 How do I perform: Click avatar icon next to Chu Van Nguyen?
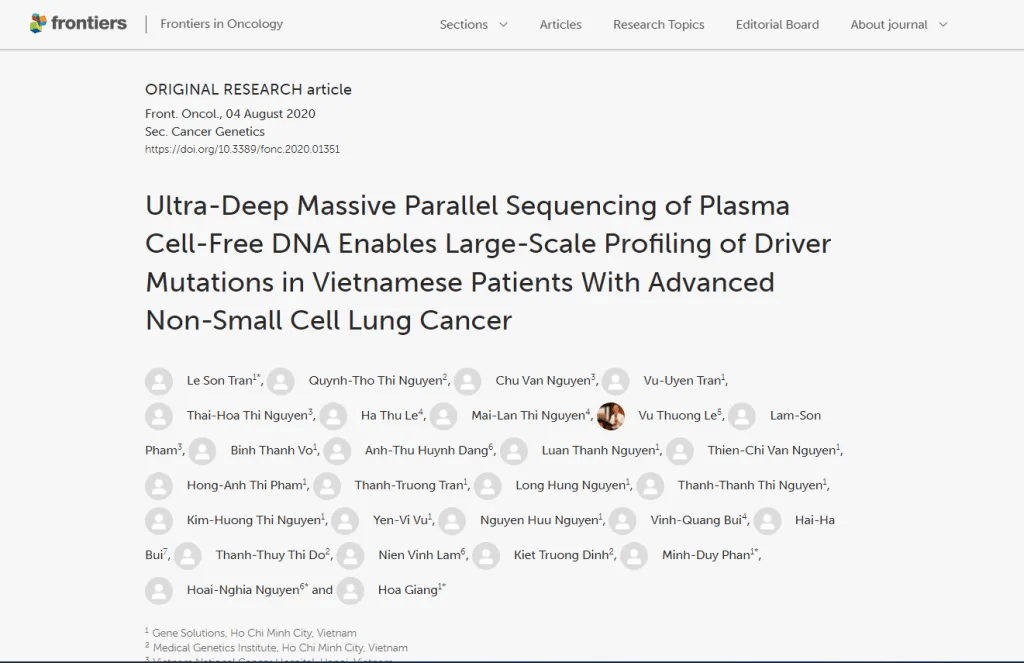pos(468,381)
